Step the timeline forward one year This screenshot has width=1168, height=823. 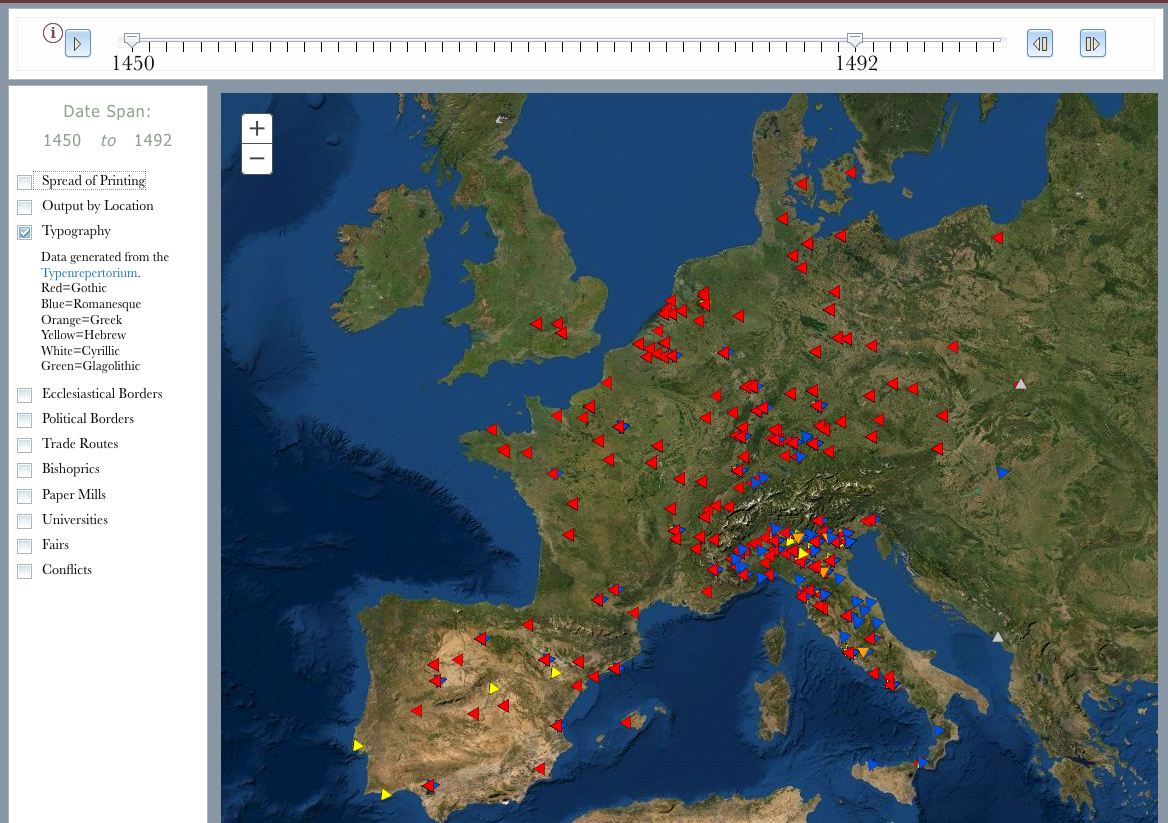click(x=1092, y=44)
